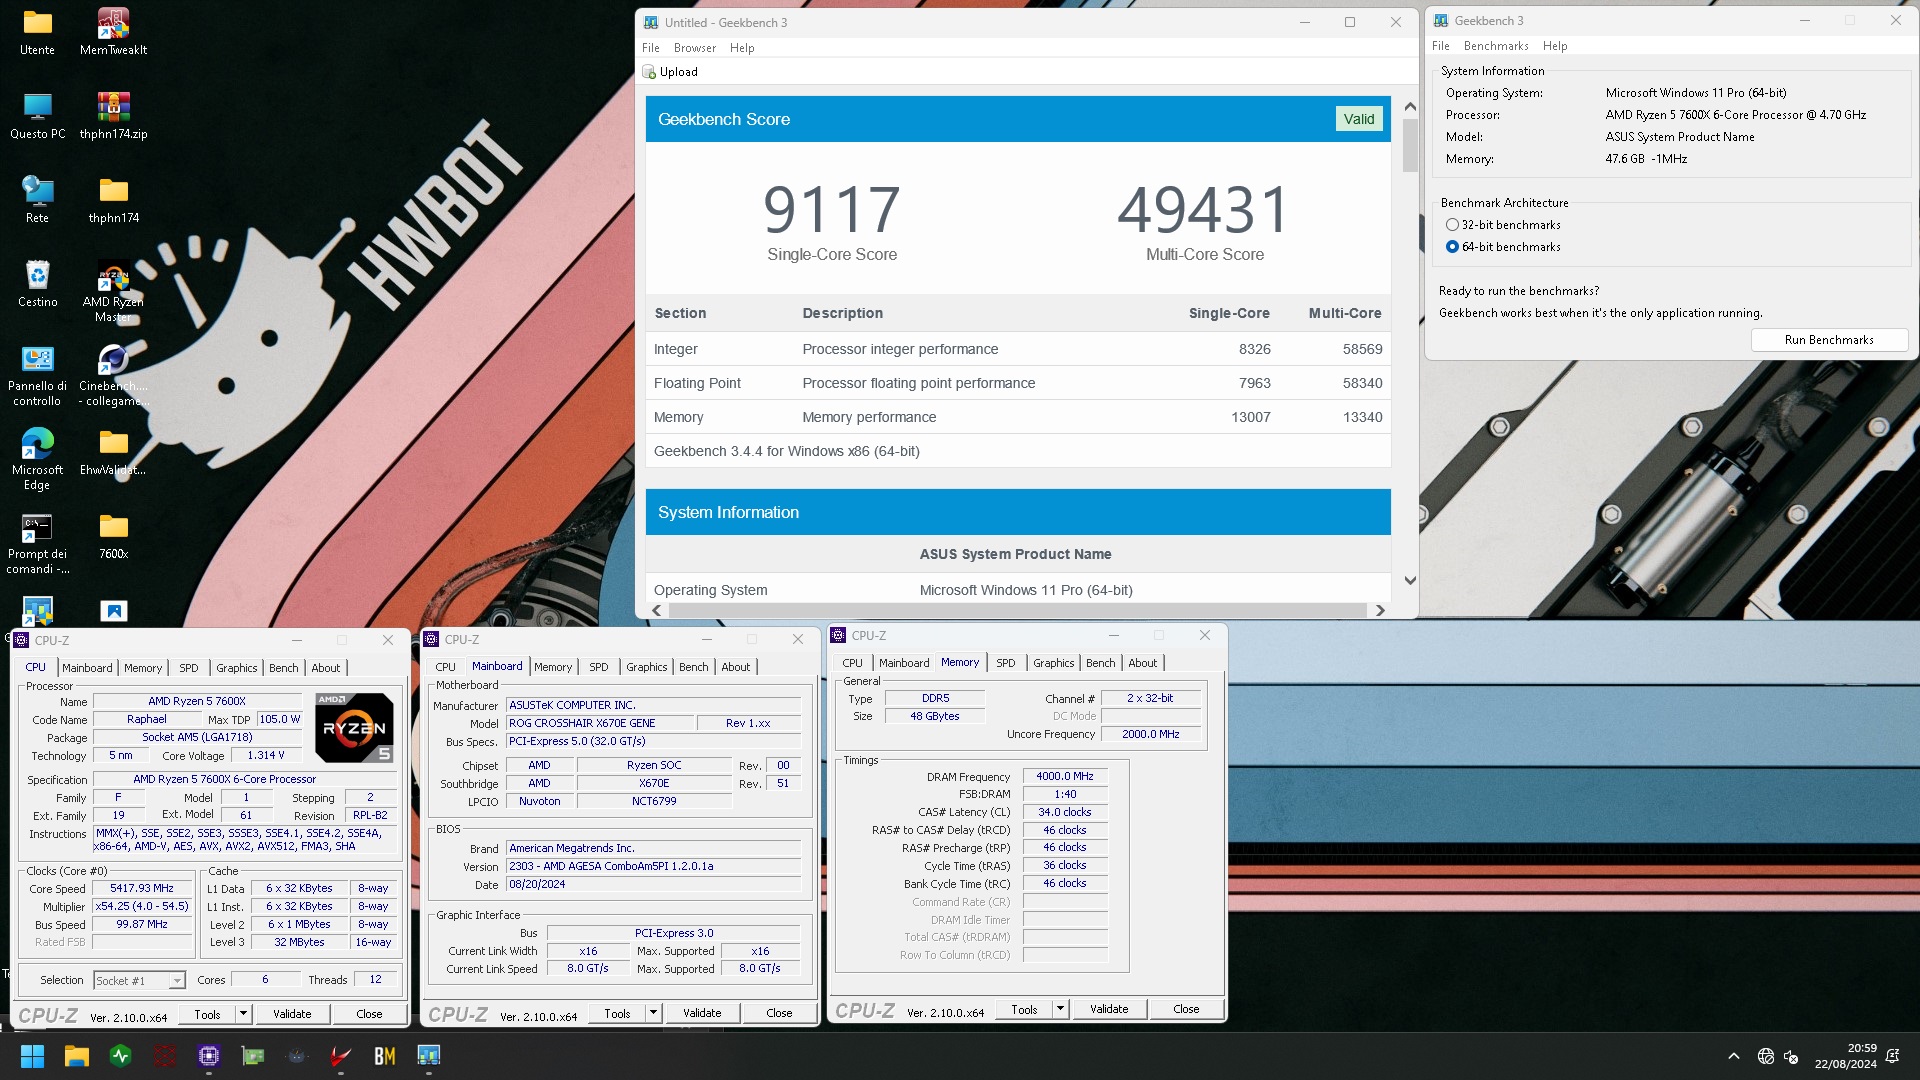This screenshot has width=1920, height=1080.
Task: Open the thphn174.zip archive icon
Action: 113,115
